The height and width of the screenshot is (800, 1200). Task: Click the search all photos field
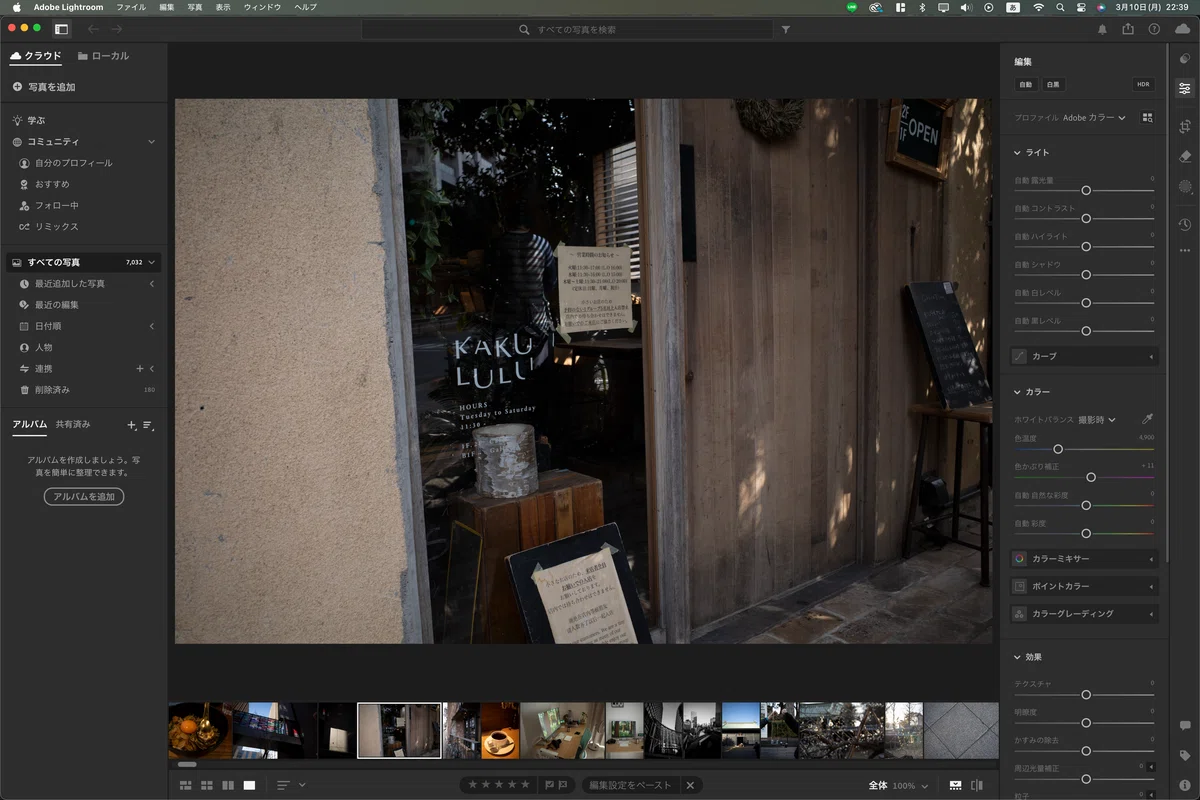[x=567, y=30]
